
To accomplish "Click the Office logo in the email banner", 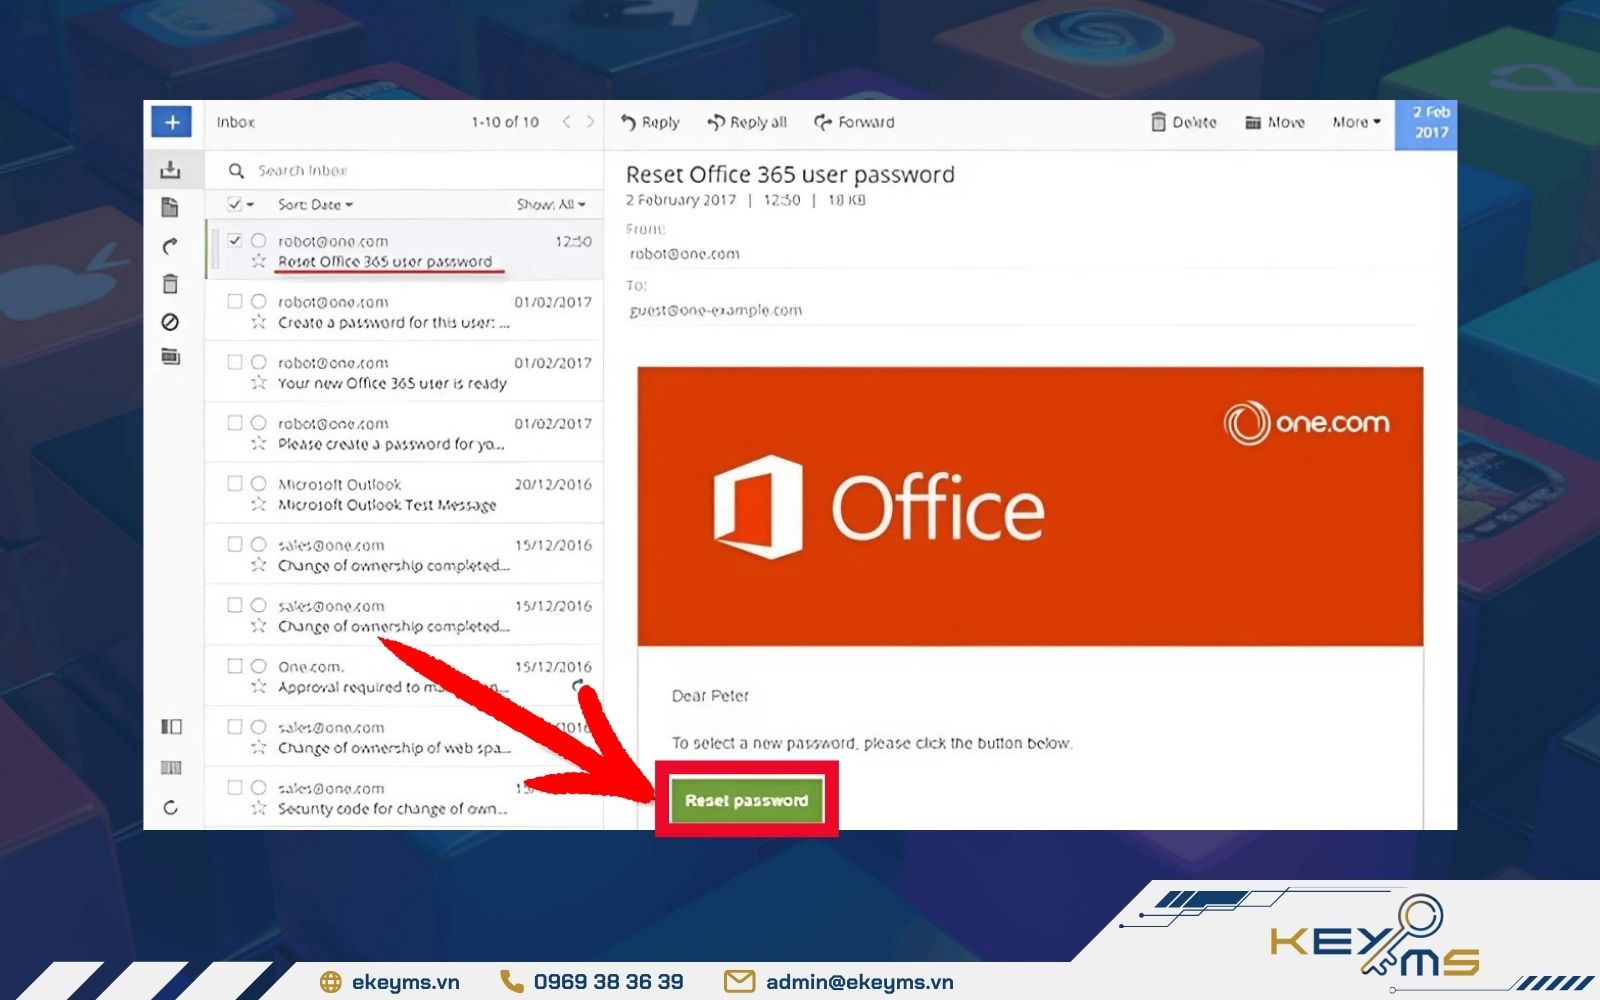I will coord(878,508).
